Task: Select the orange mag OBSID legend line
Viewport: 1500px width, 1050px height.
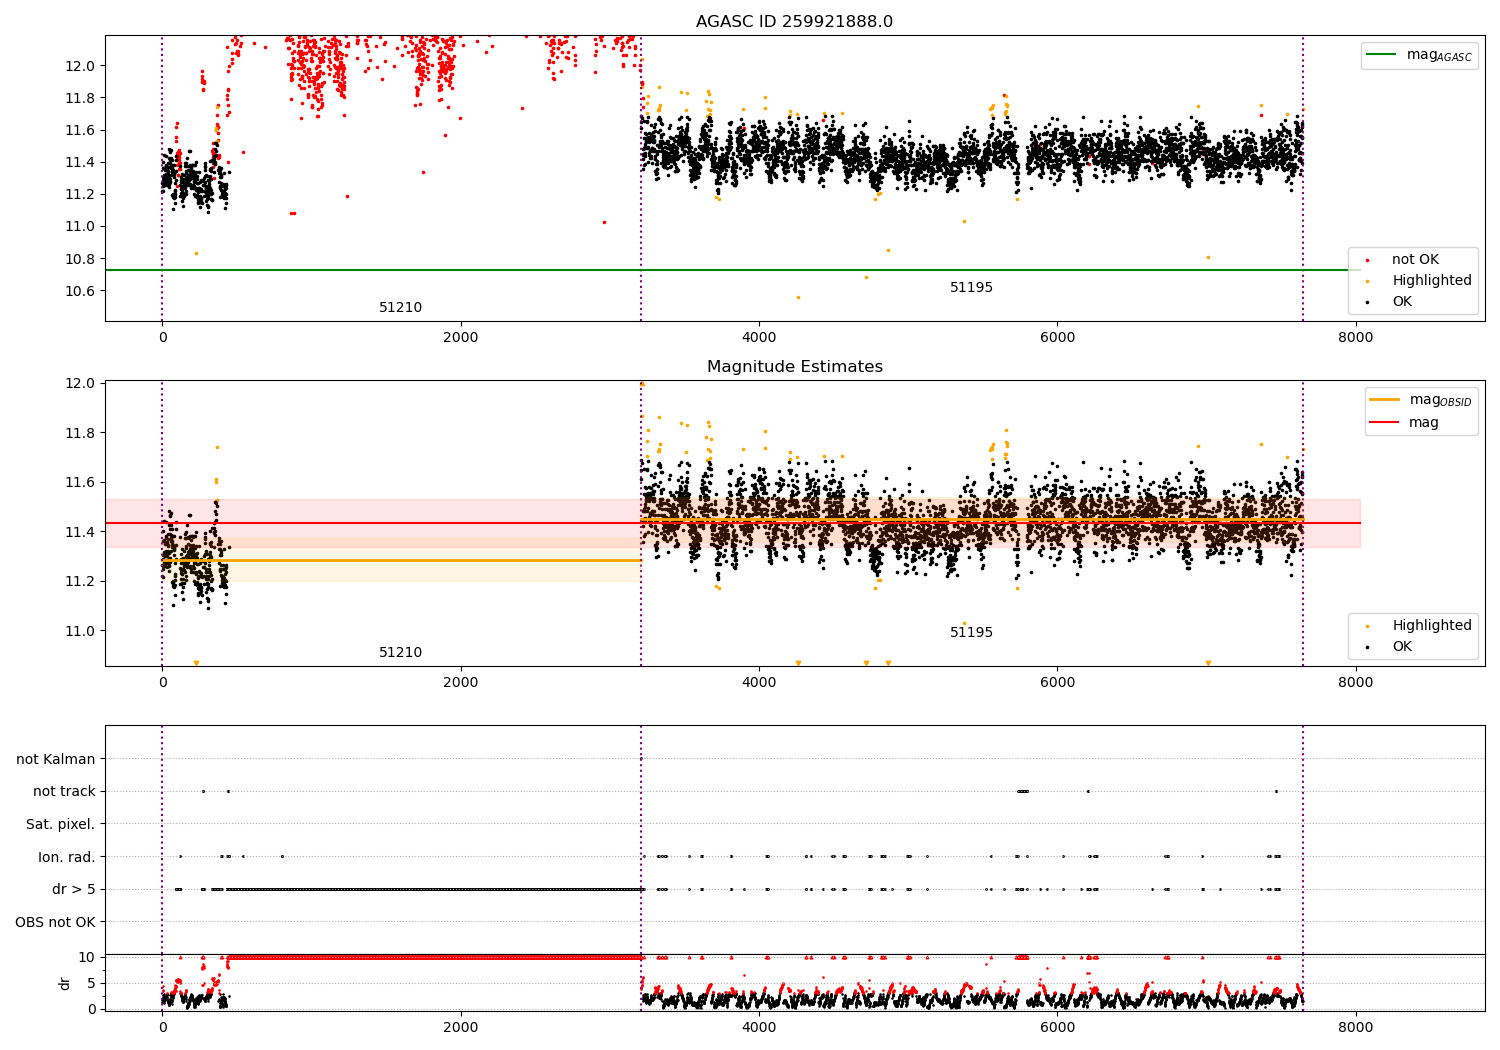Action: pos(1385,400)
